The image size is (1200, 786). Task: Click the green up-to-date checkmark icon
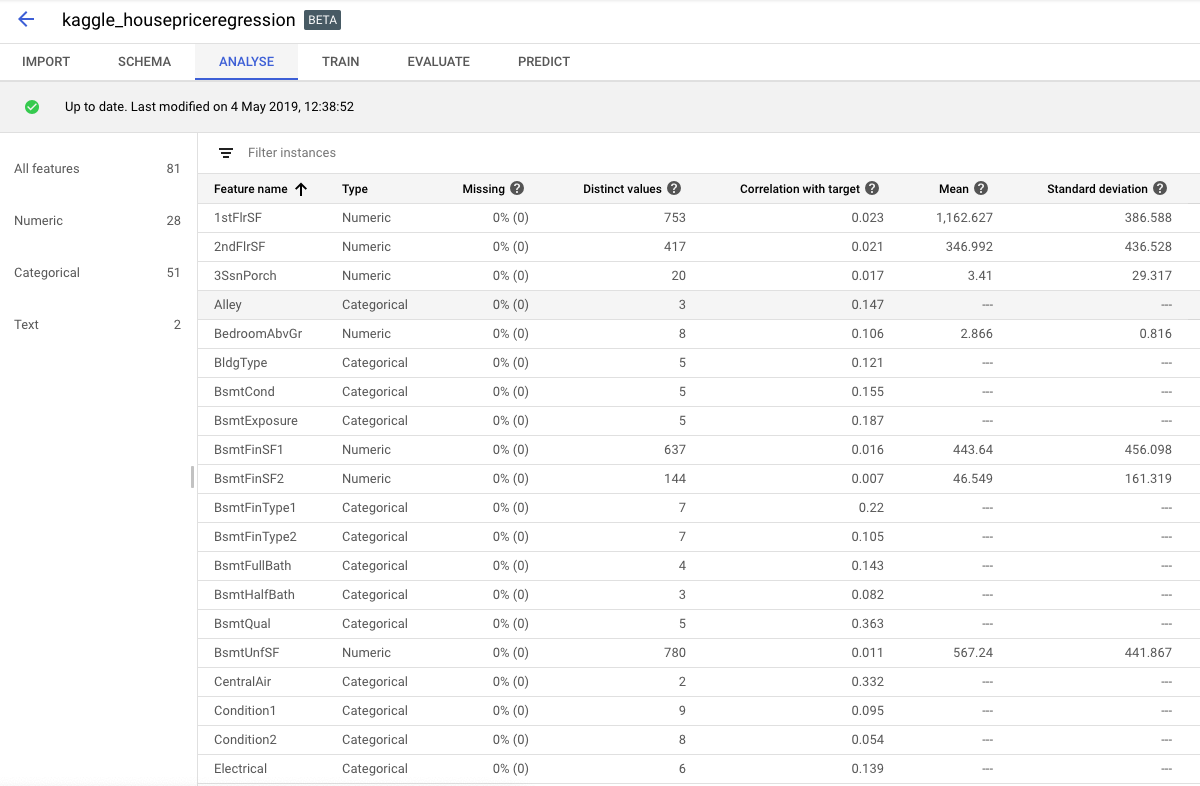pos(32,107)
